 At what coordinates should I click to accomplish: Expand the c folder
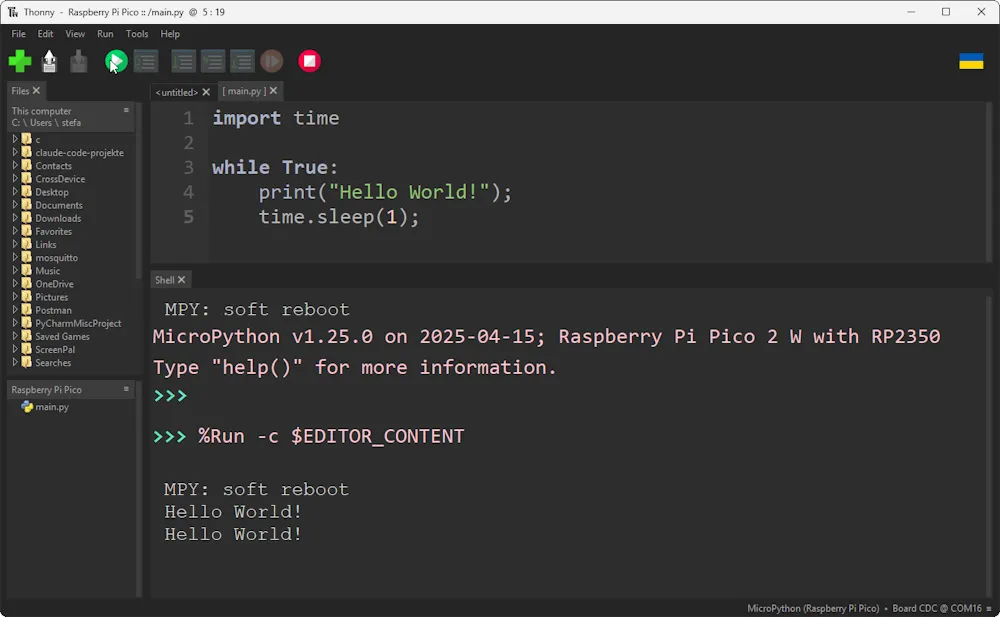tap(15, 138)
